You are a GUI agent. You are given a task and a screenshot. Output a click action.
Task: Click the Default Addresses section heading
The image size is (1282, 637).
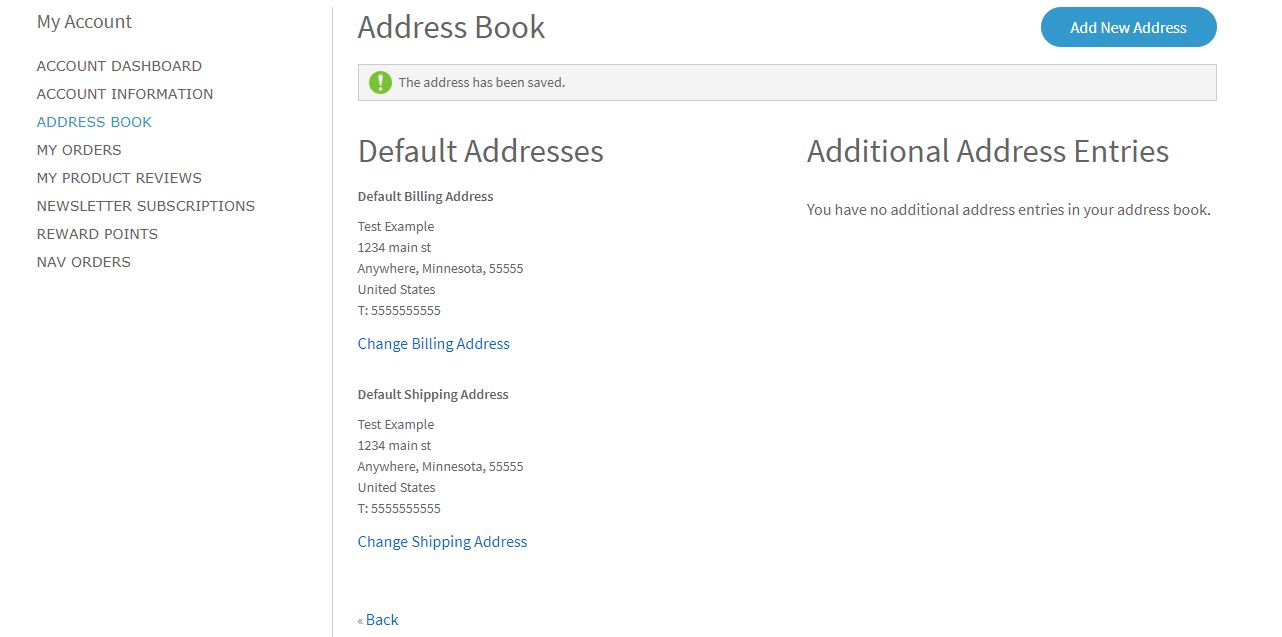(x=480, y=151)
